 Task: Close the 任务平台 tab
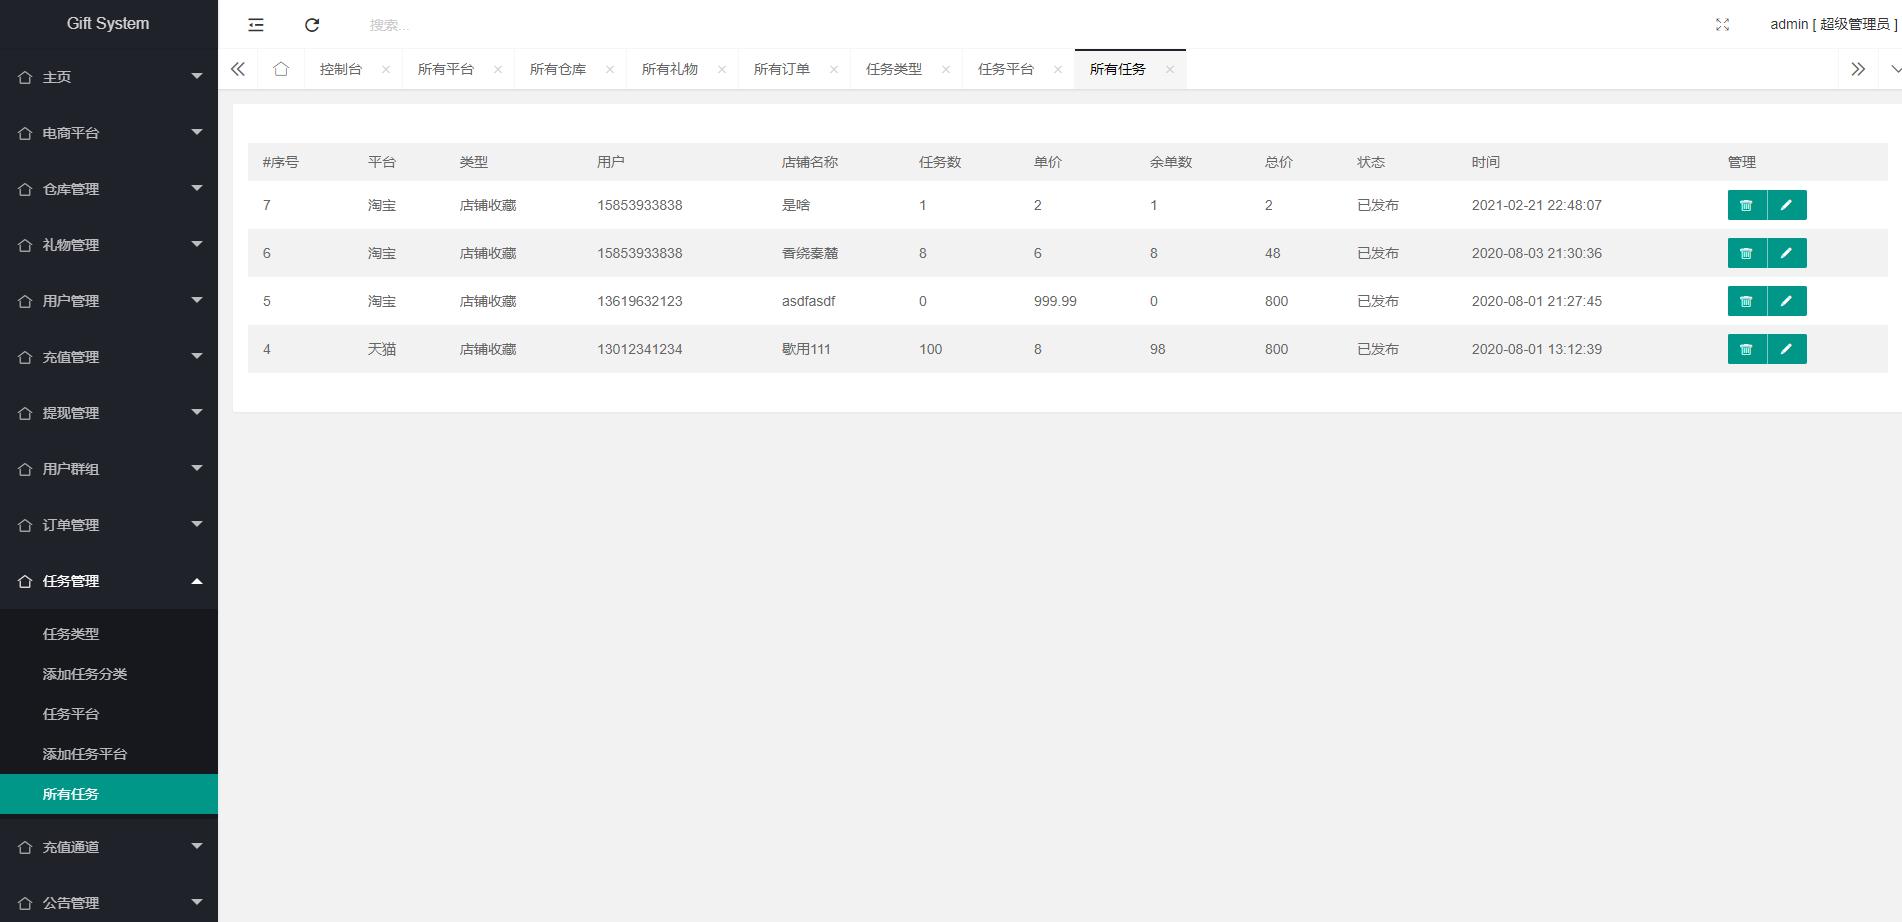(x=1058, y=69)
